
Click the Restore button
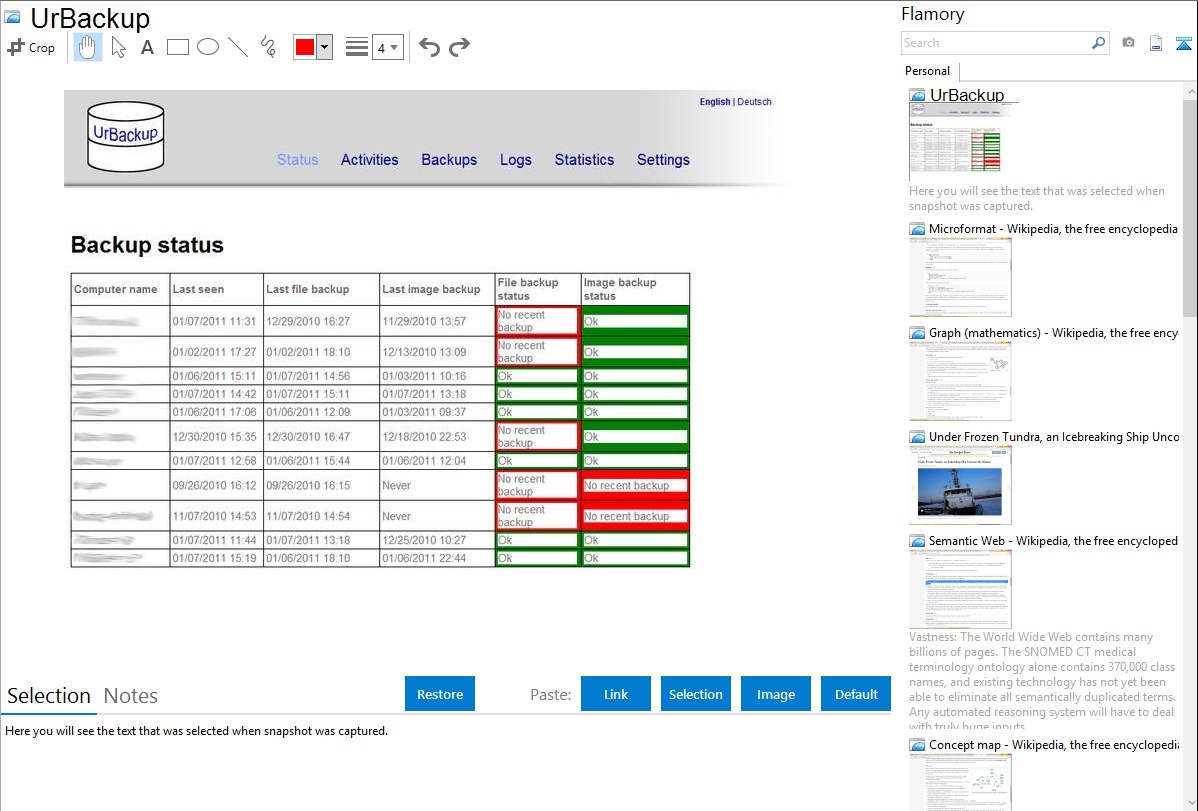pos(440,694)
